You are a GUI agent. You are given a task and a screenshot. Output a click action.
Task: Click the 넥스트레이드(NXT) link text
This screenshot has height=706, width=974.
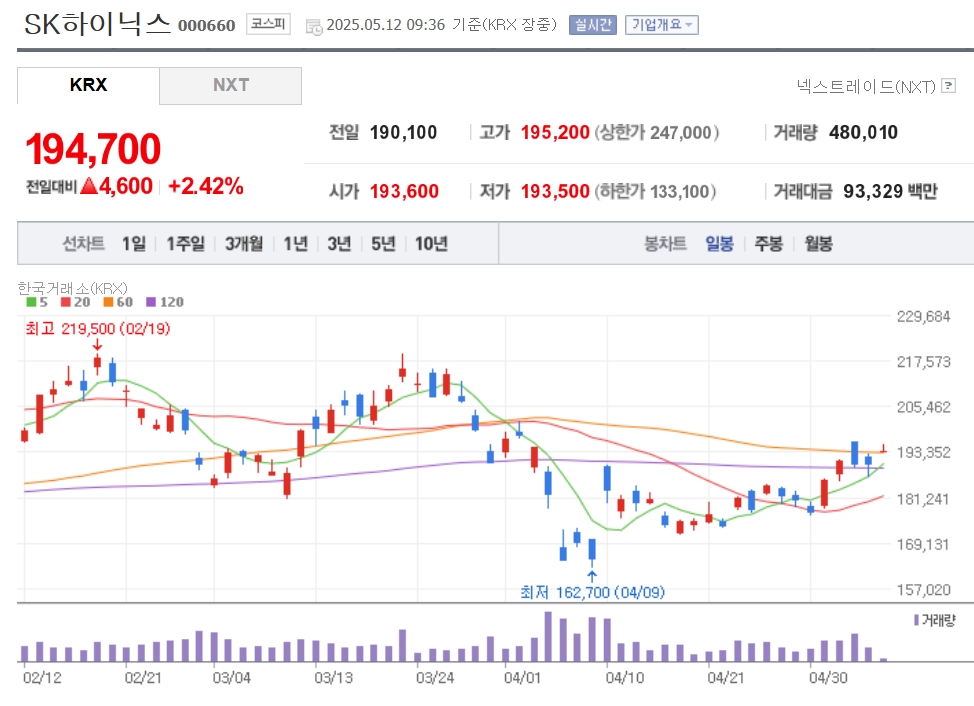[866, 86]
